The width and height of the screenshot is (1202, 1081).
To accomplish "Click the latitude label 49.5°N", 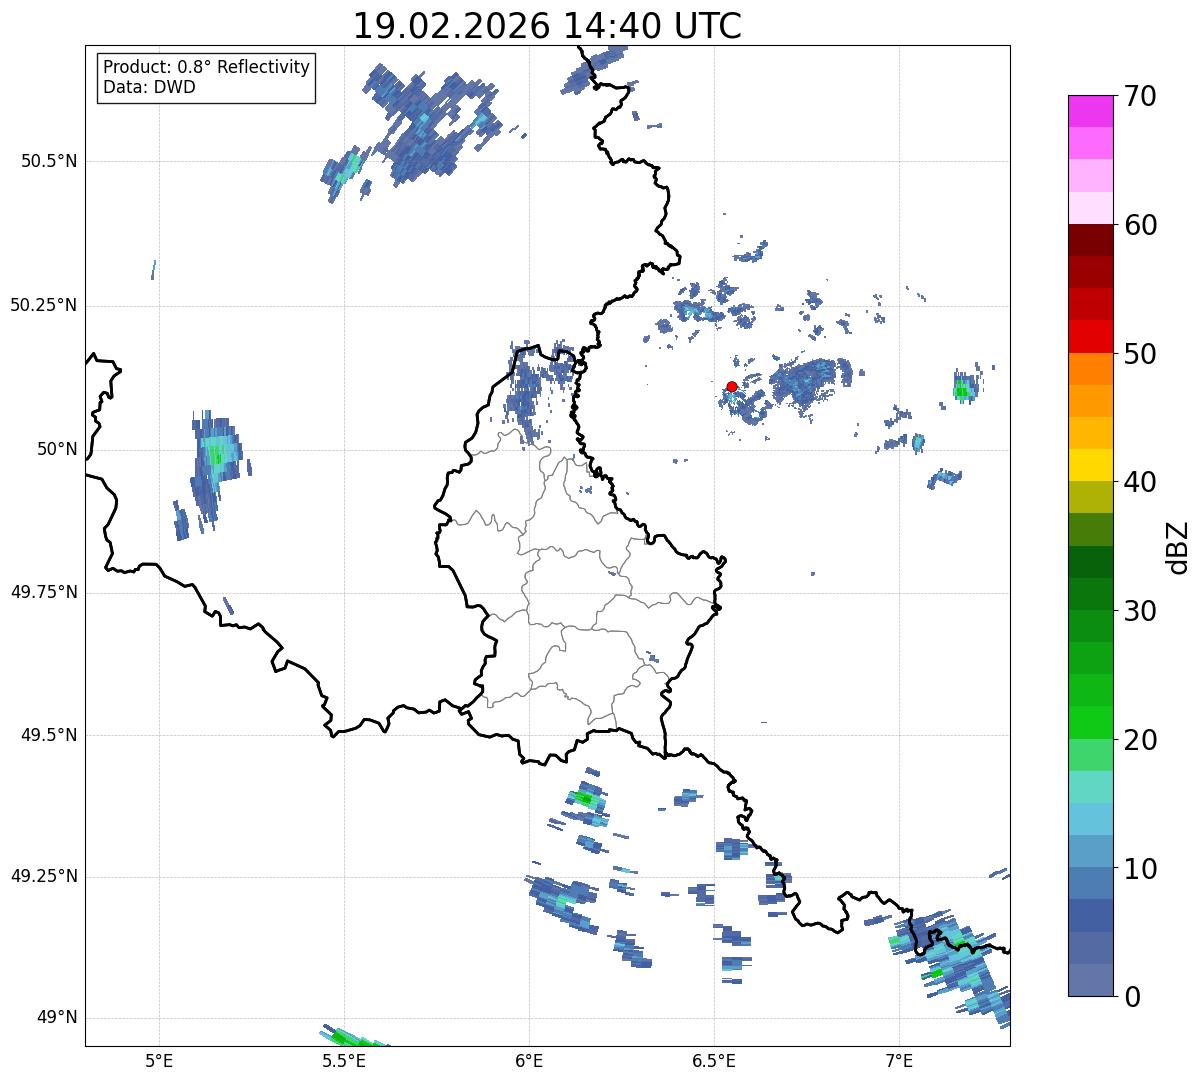I will point(49,735).
